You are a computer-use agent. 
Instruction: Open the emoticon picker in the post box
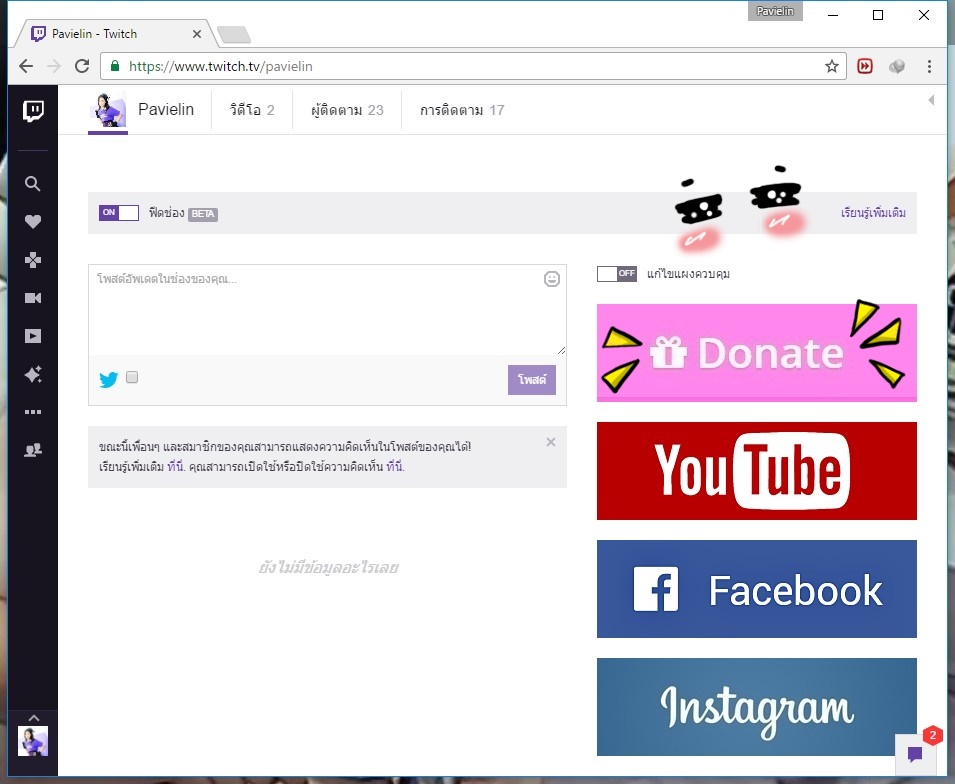pos(552,279)
